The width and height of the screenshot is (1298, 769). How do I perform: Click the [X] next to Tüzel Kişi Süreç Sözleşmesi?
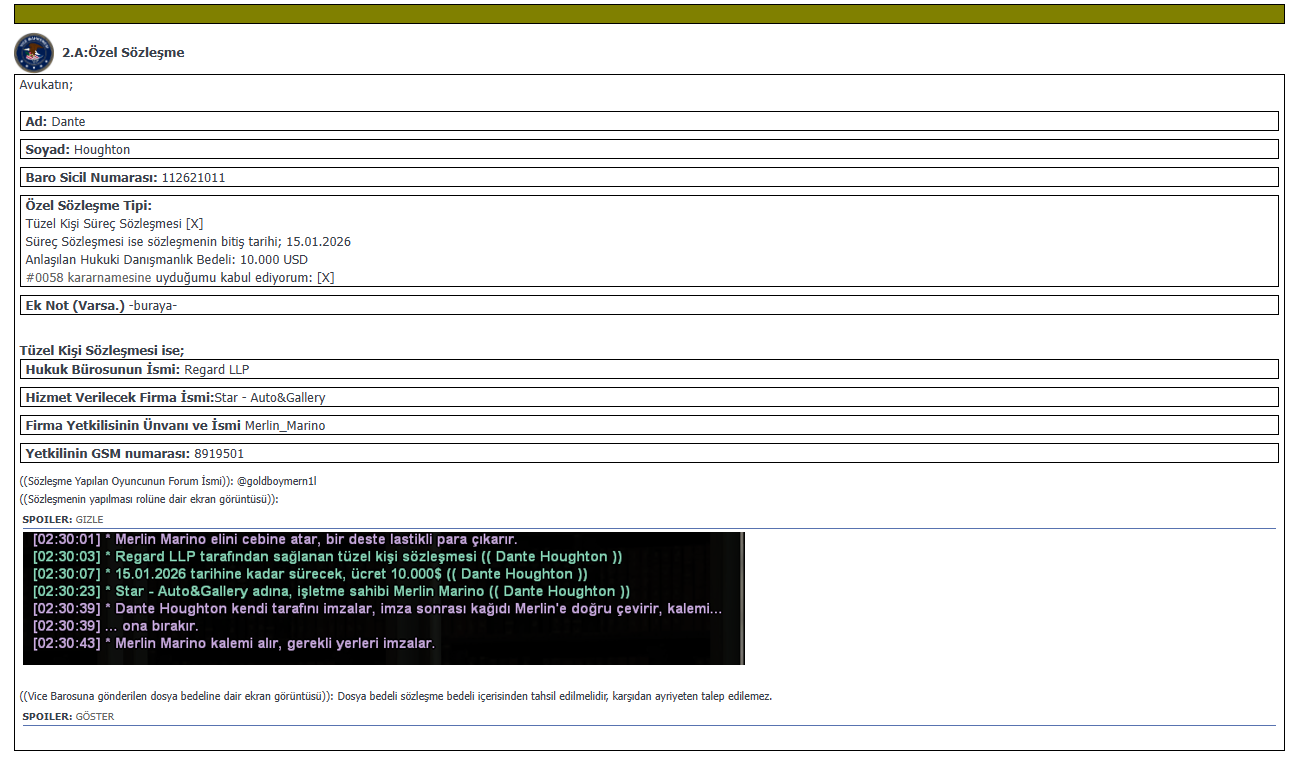(195, 223)
